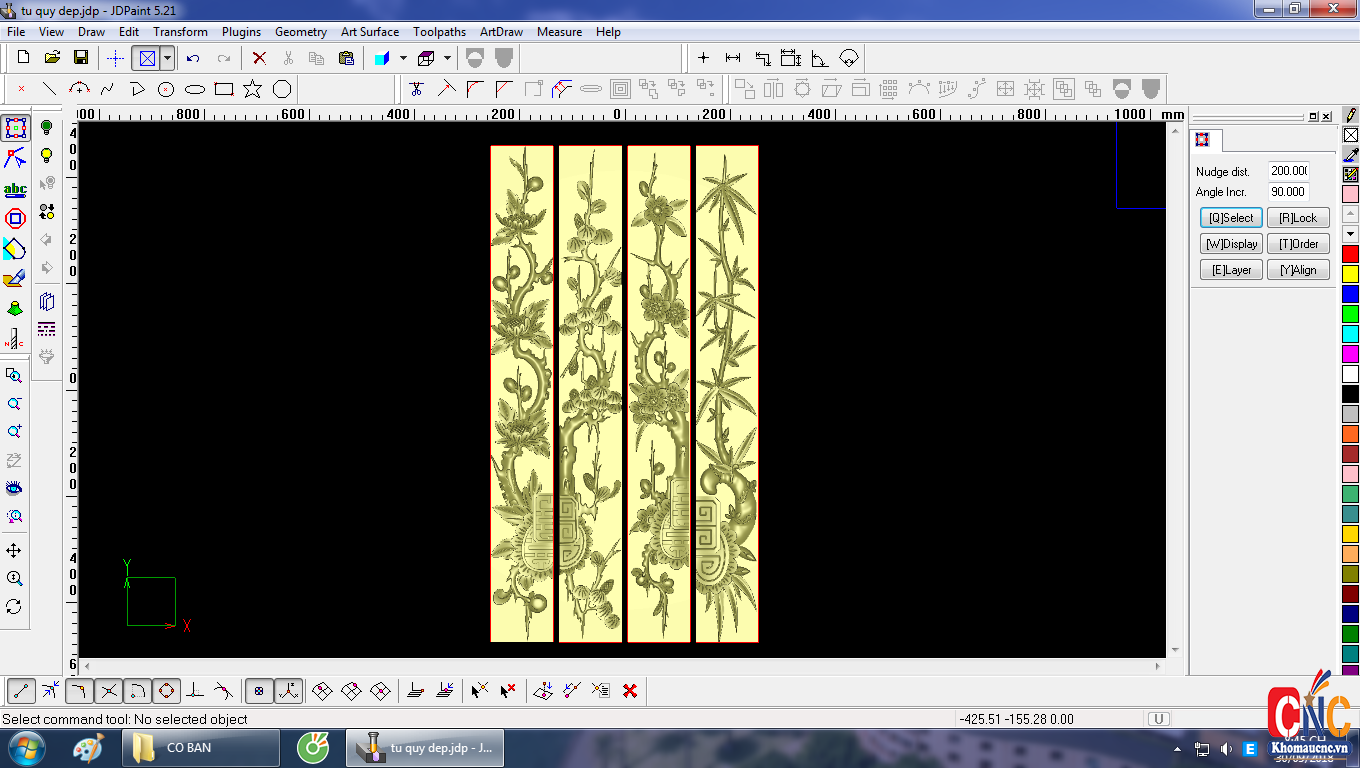Choose the ellipse drawing tool
Image resolution: width=1360 pixels, height=768 pixels.
pos(195,89)
